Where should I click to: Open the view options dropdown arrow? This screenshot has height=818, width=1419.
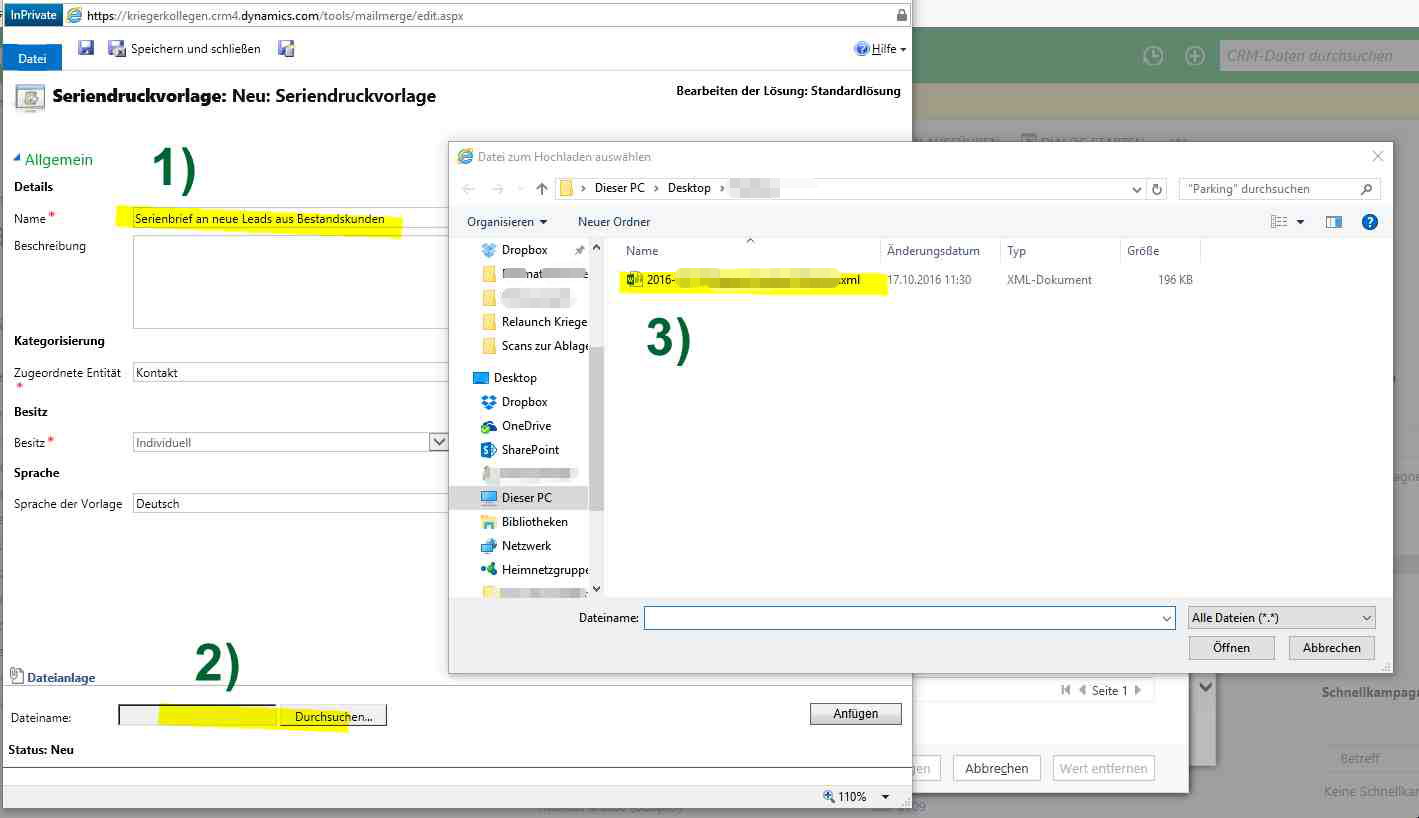(1300, 222)
